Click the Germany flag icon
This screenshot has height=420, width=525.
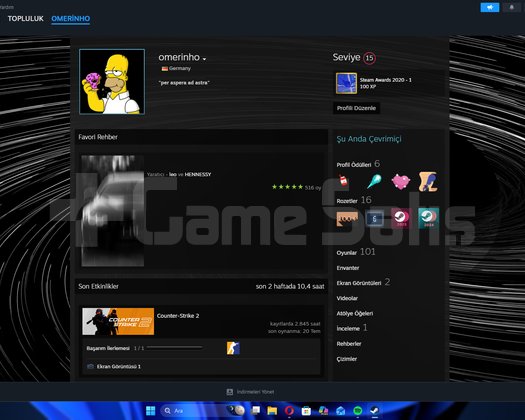(x=165, y=69)
